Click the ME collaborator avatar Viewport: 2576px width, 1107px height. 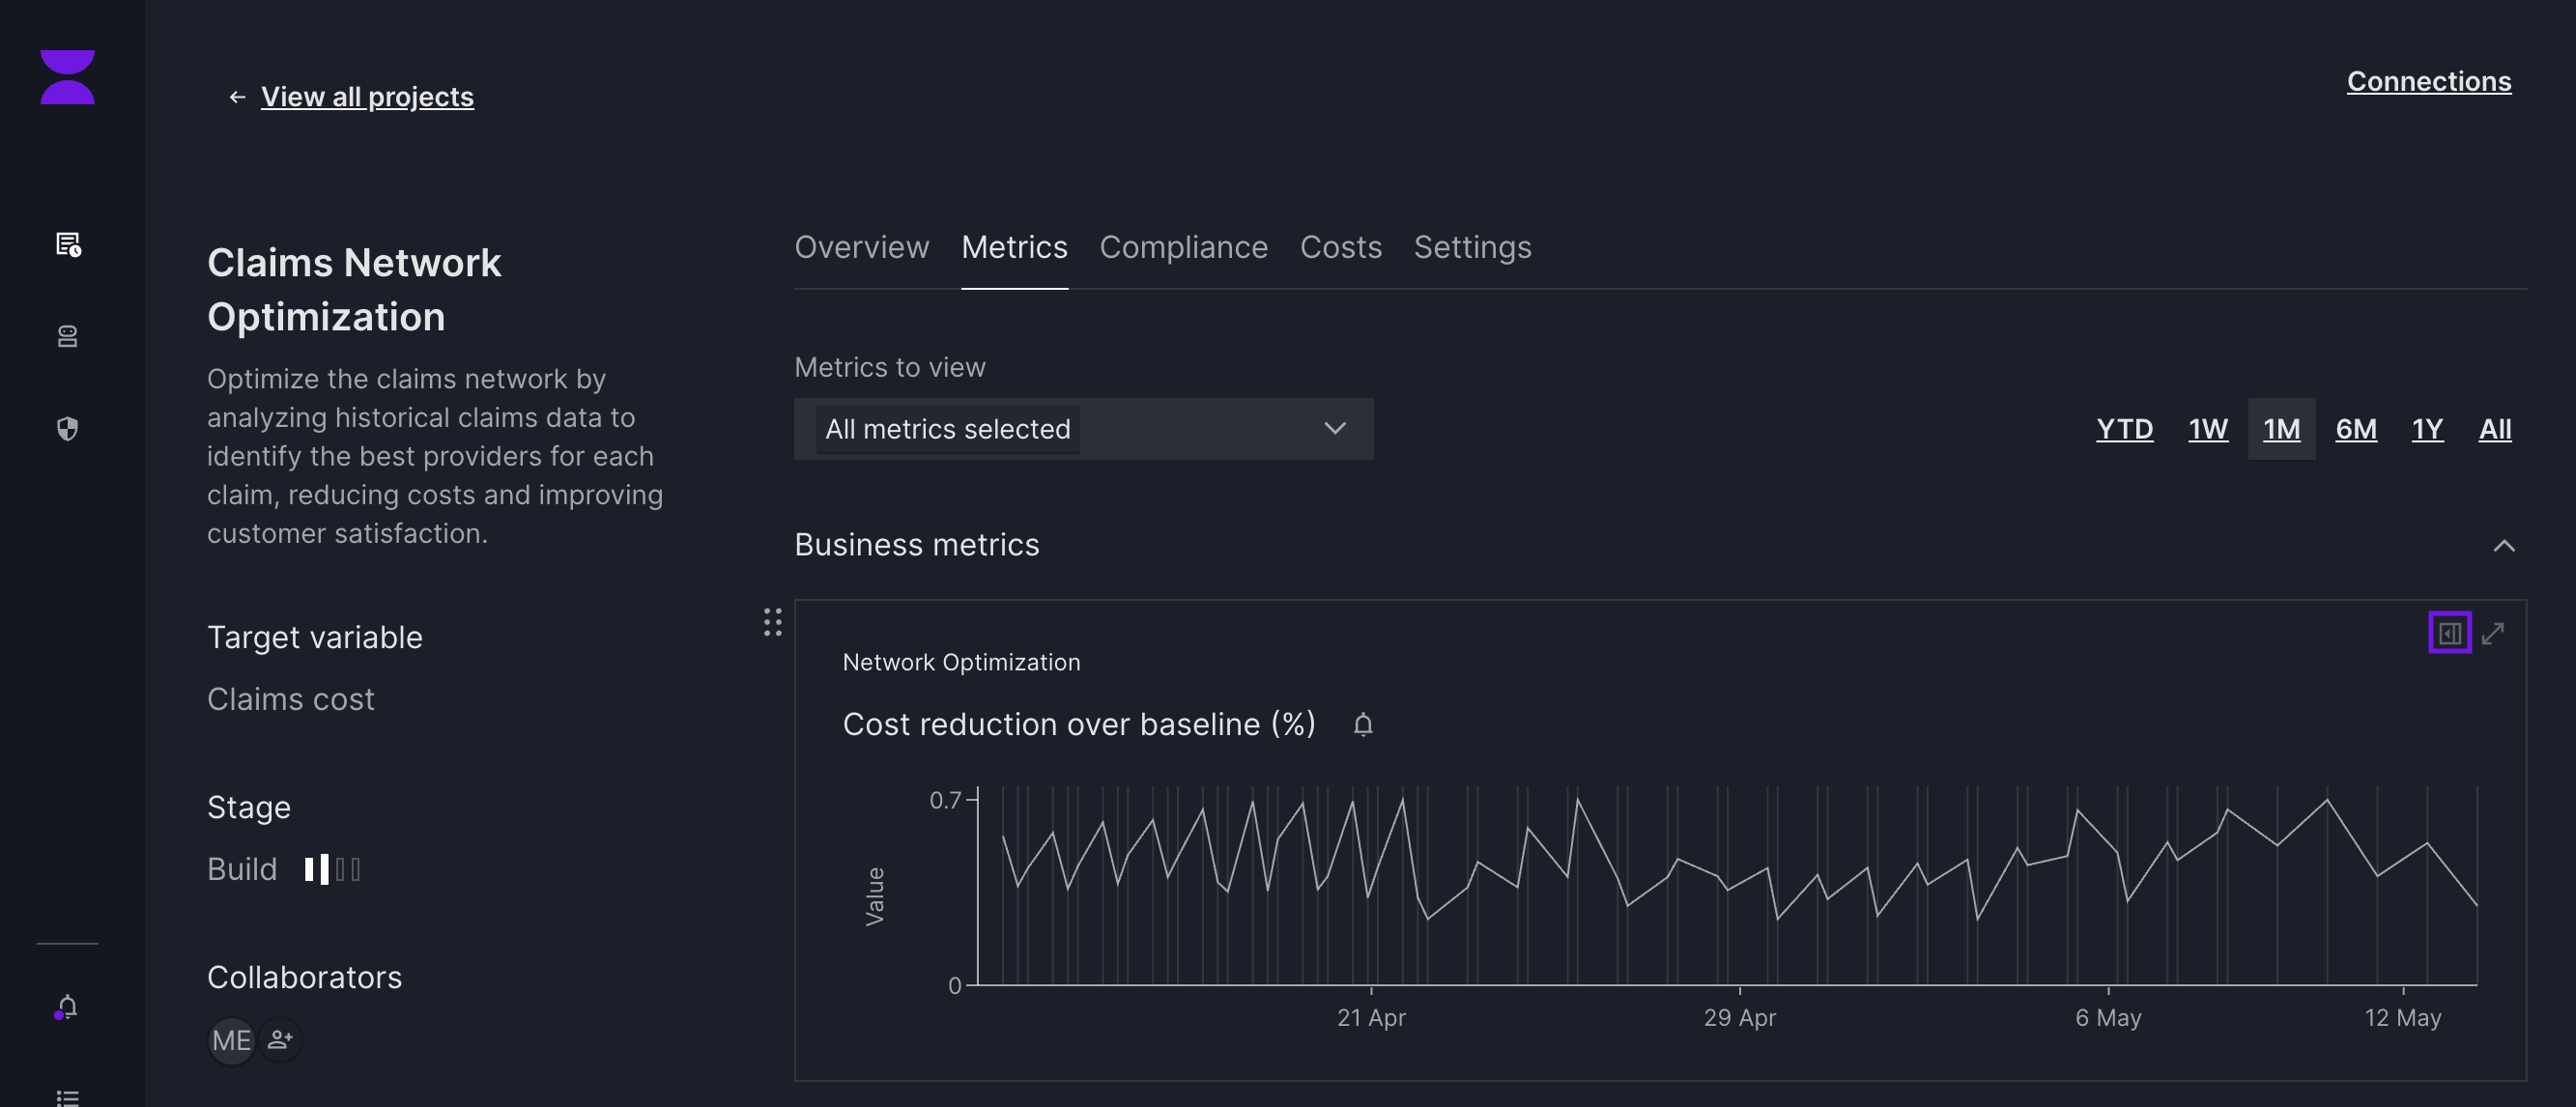[x=231, y=1040]
